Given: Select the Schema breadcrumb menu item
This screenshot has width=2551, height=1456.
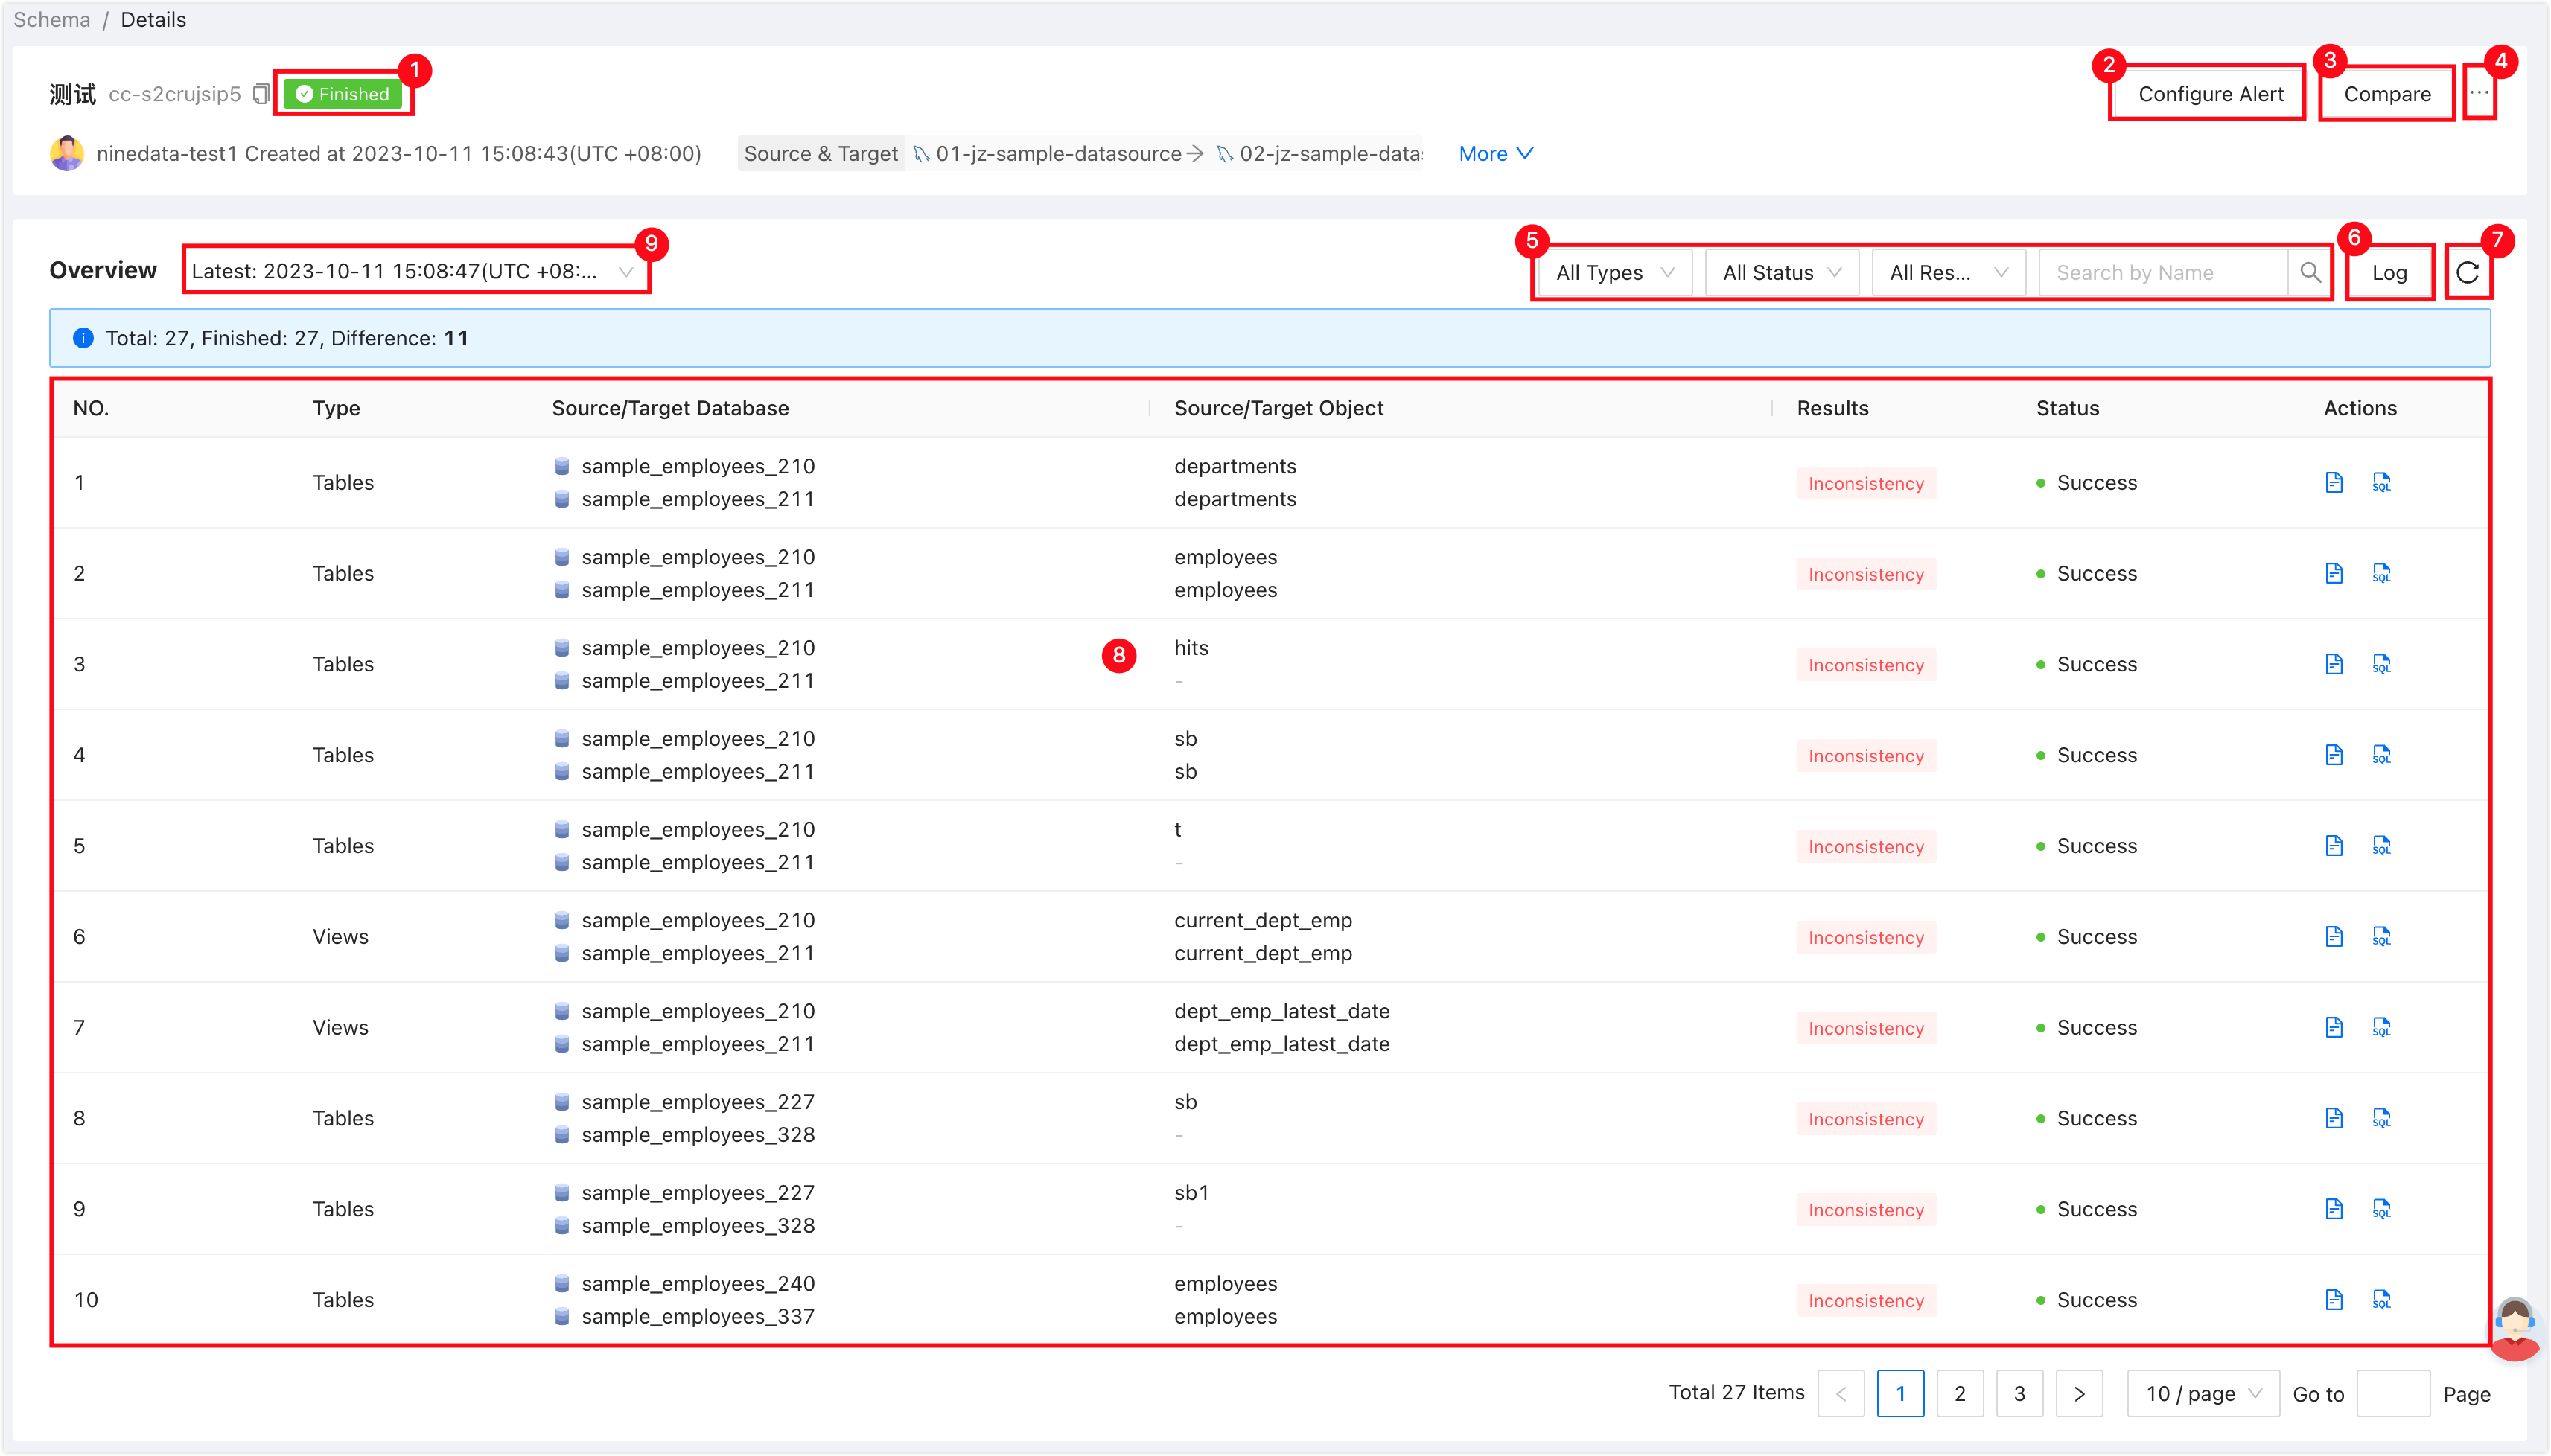Looking at the screenshot, I should point(49,19).
